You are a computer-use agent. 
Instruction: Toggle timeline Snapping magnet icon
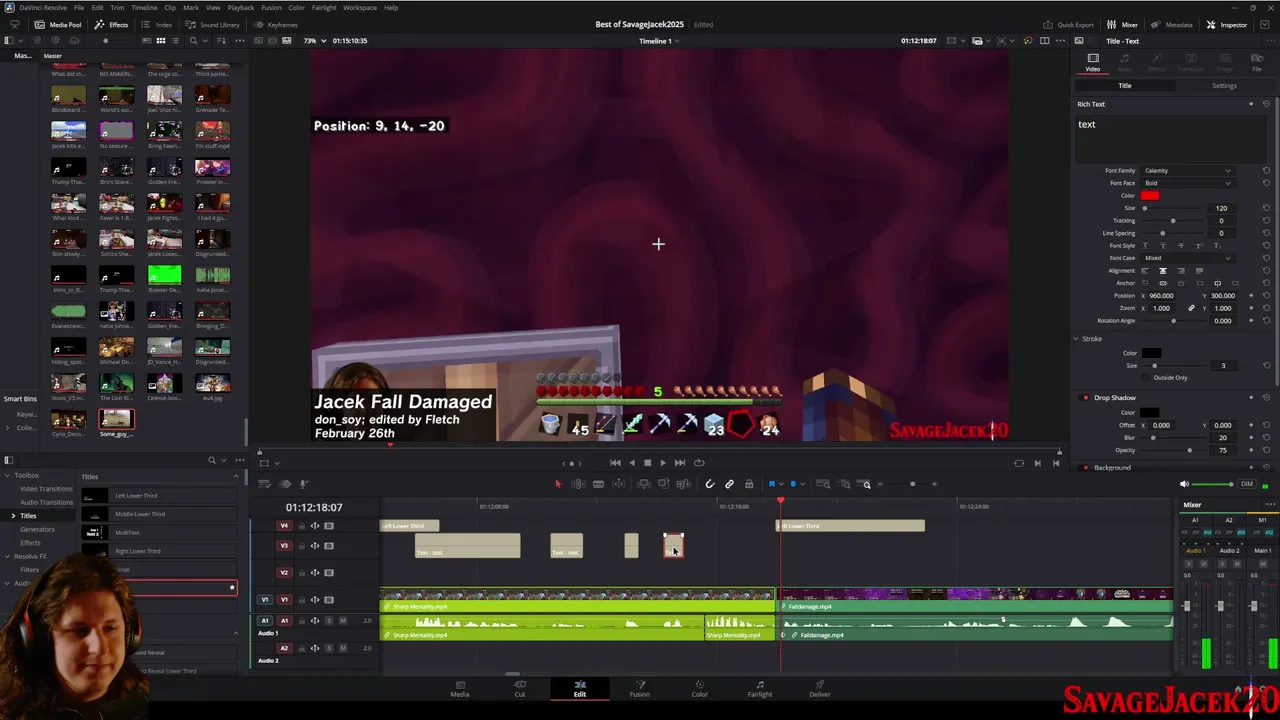pos(710,484)
